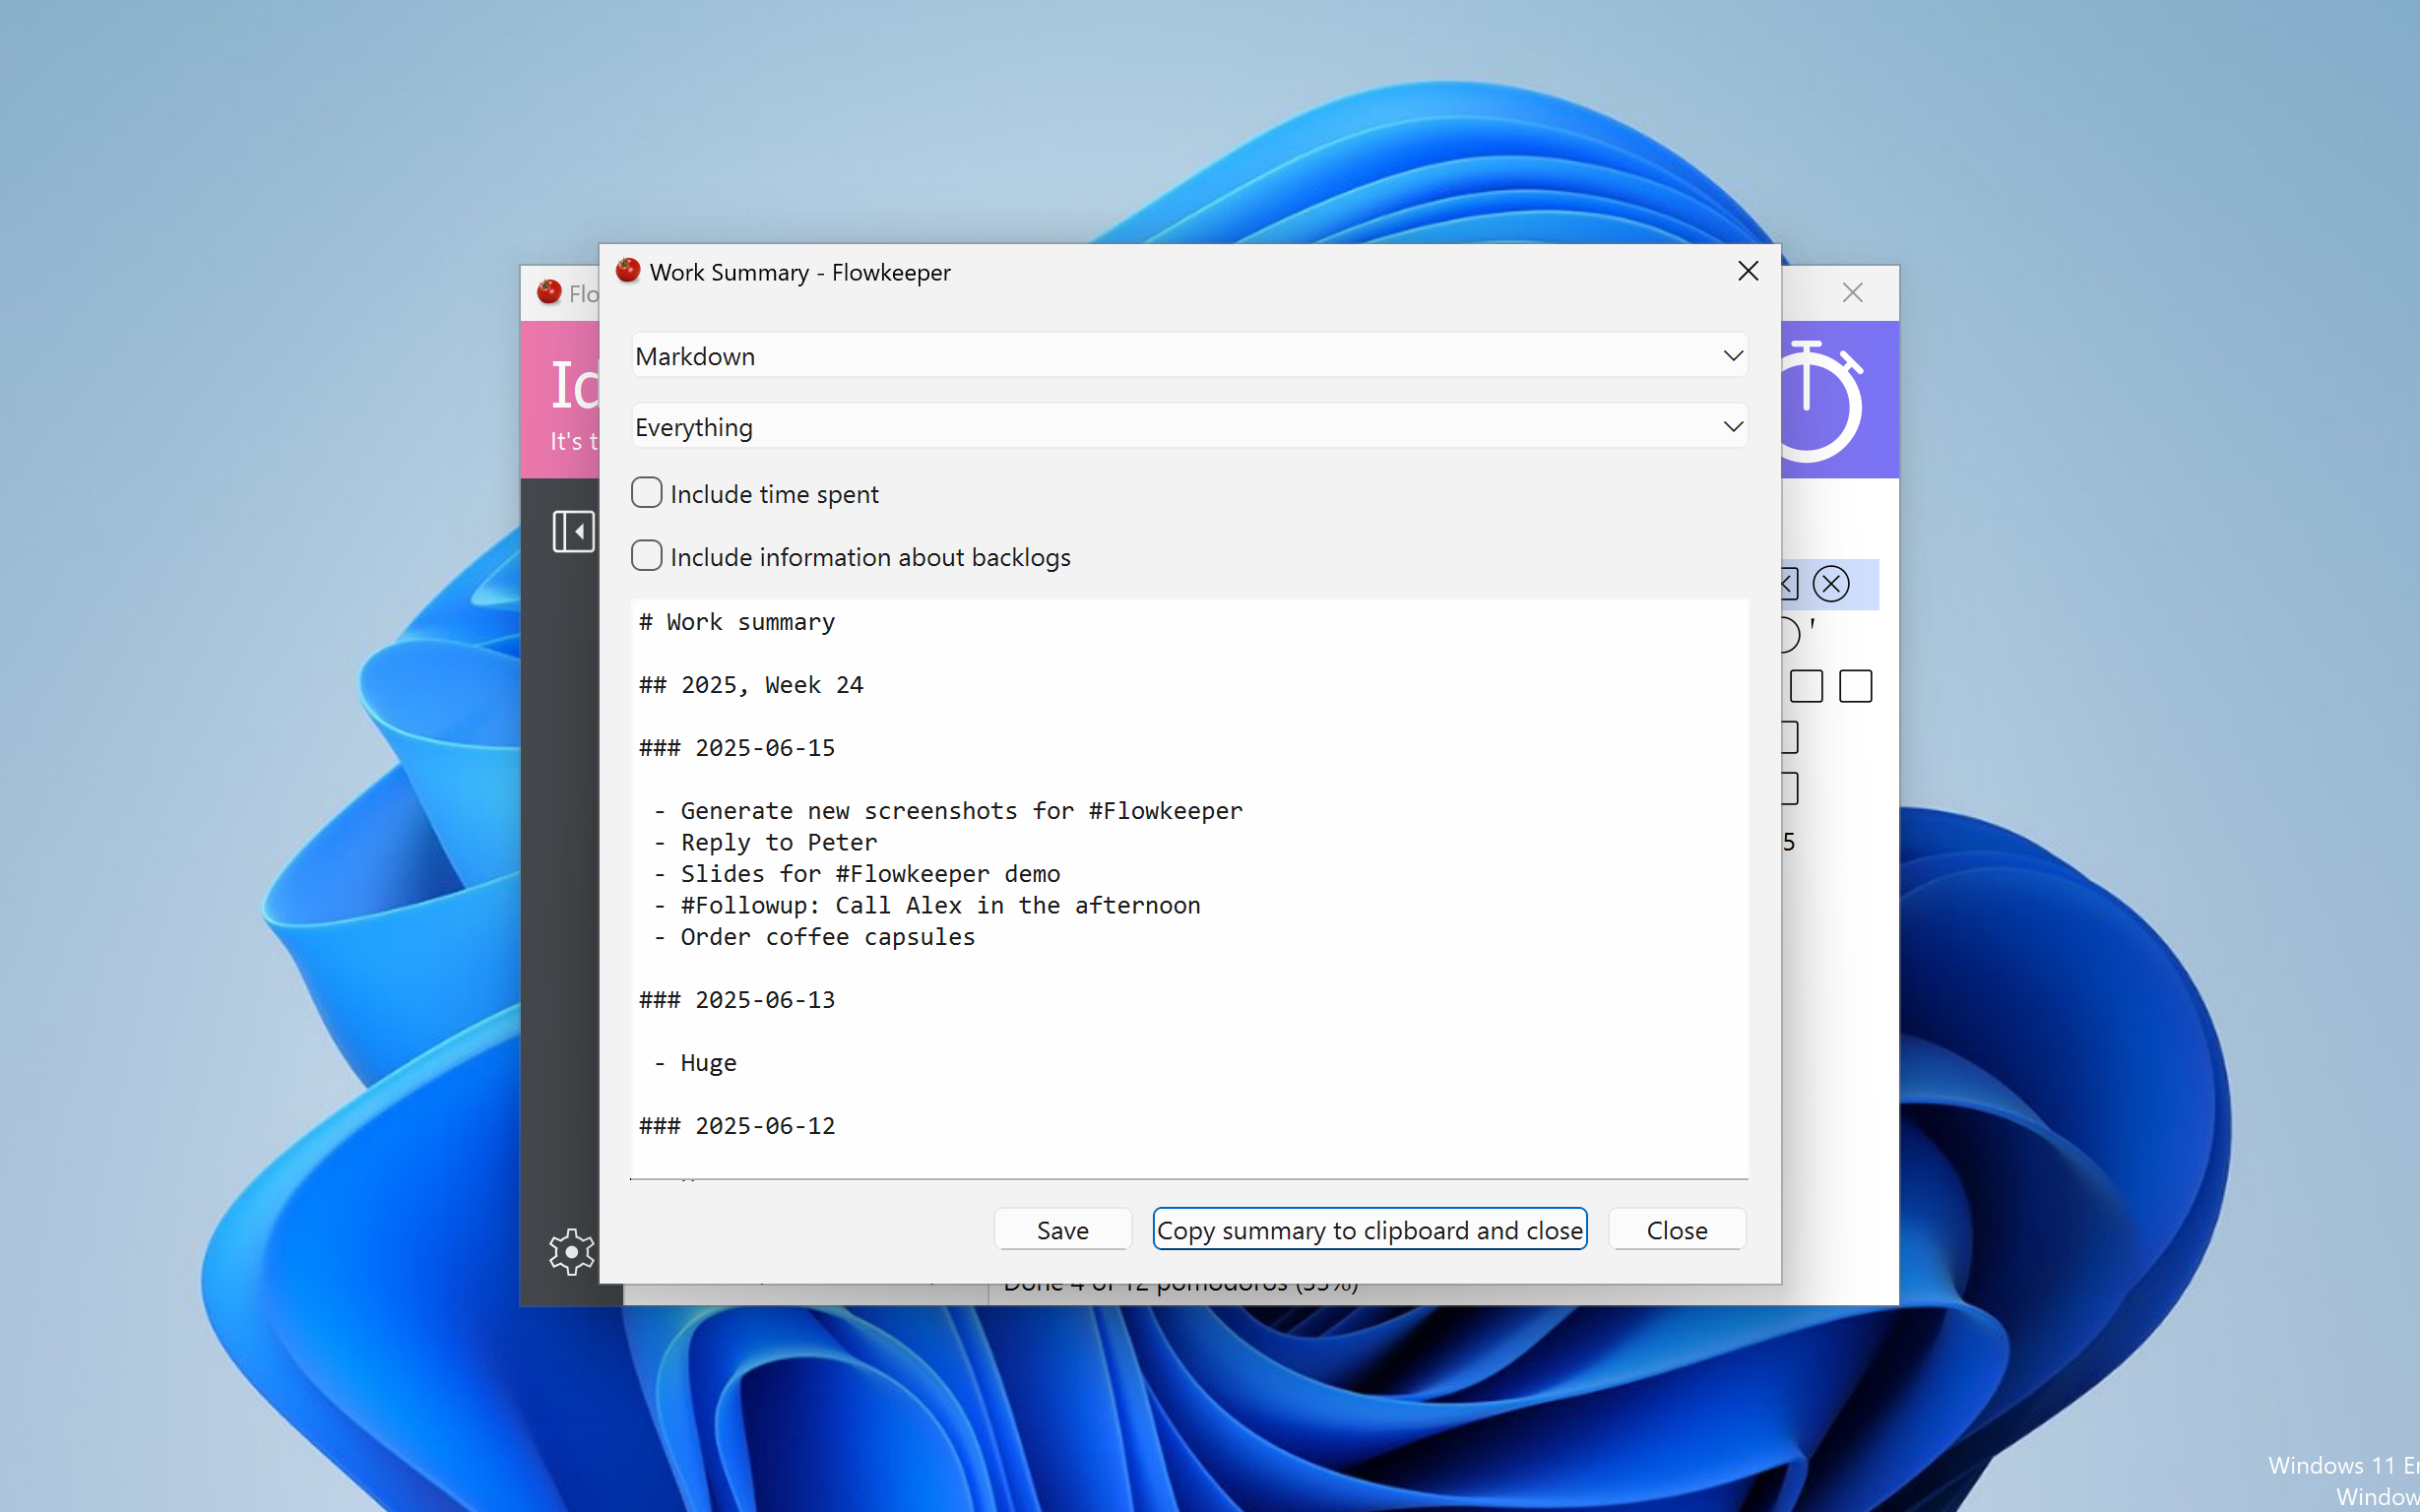Click the 'Huge' entry line
The image size is (2420, 1512).
coord(695,1063)
